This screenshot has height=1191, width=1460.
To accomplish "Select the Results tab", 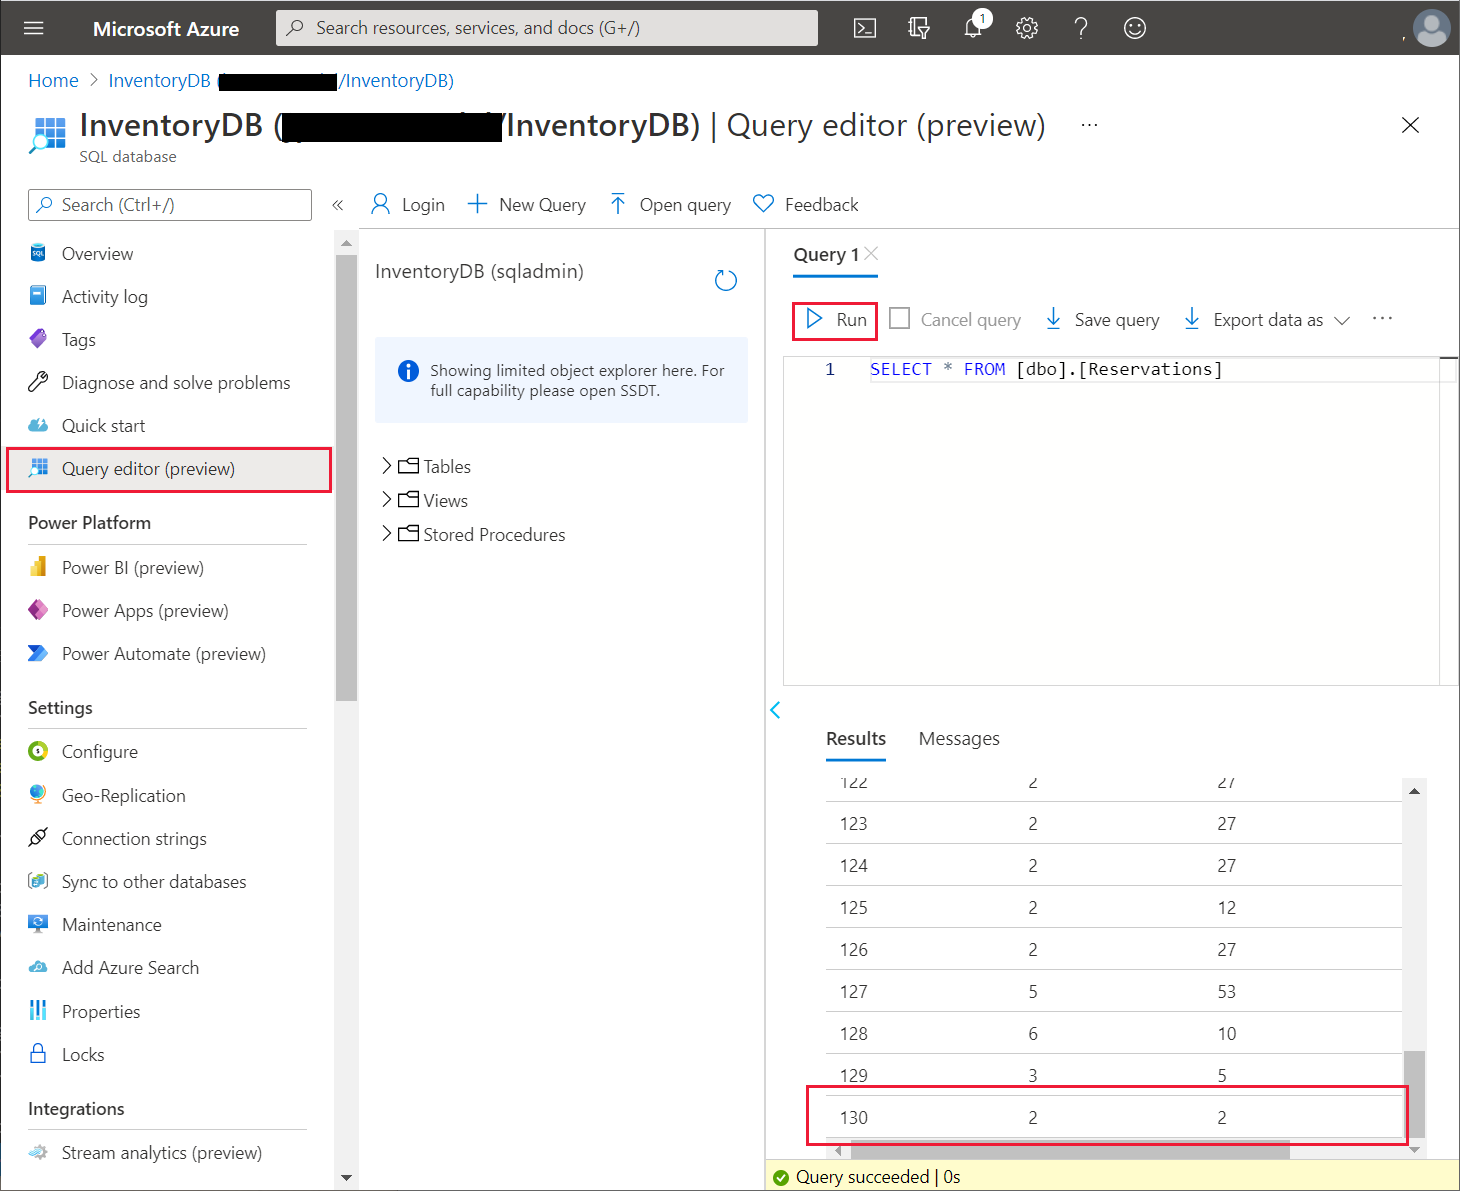I will point(856,739).
